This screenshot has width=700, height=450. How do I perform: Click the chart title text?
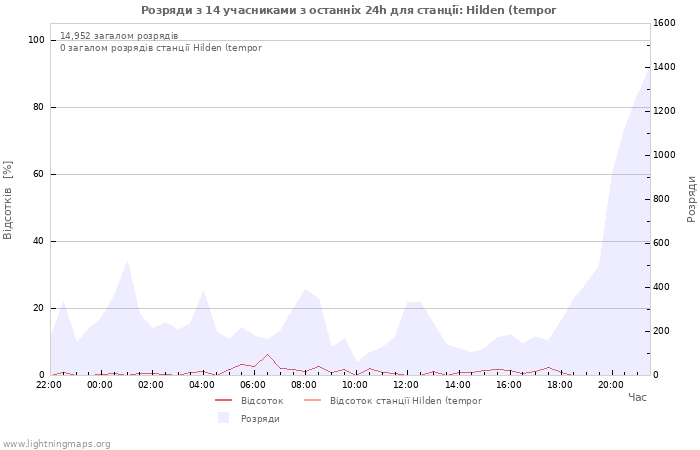tap(349, 10)
